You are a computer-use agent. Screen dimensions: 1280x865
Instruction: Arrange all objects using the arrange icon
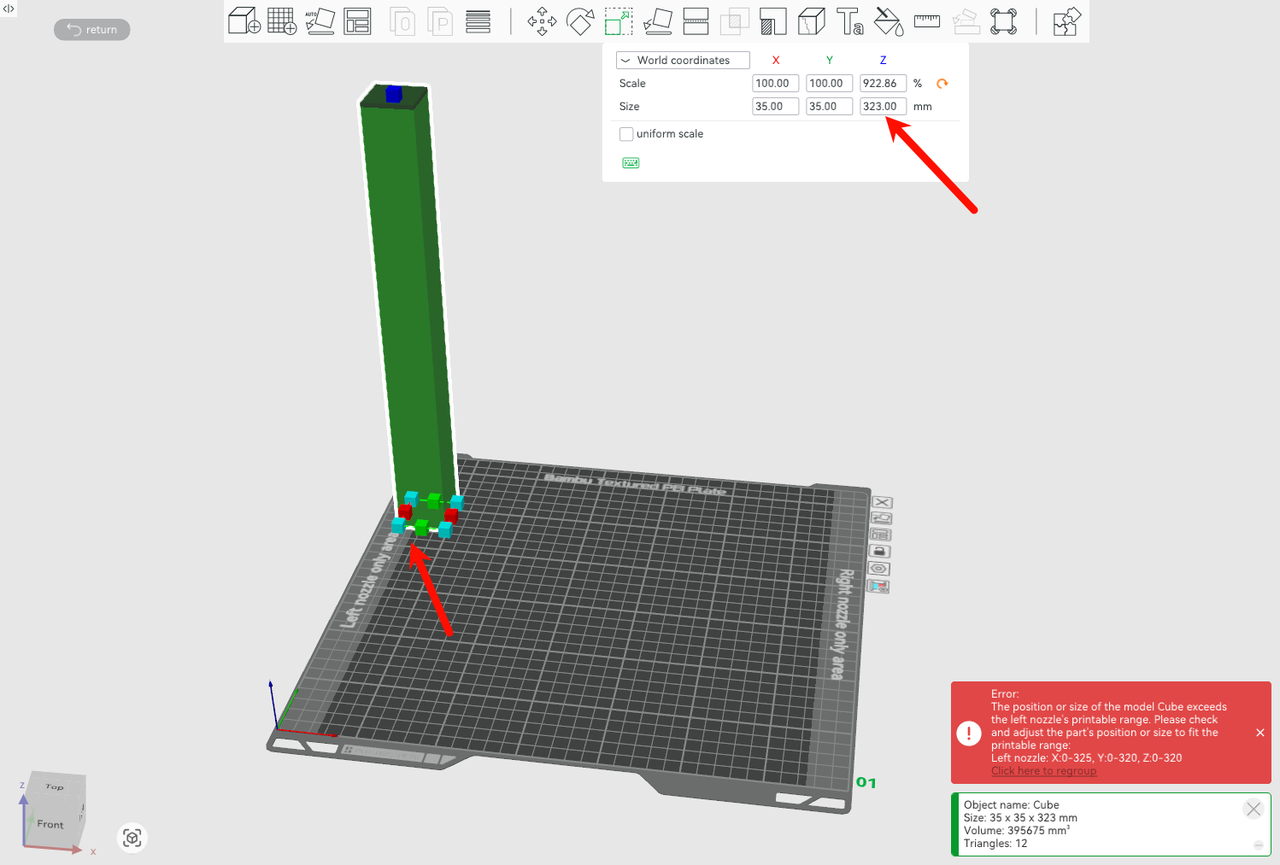coord(357,21)
